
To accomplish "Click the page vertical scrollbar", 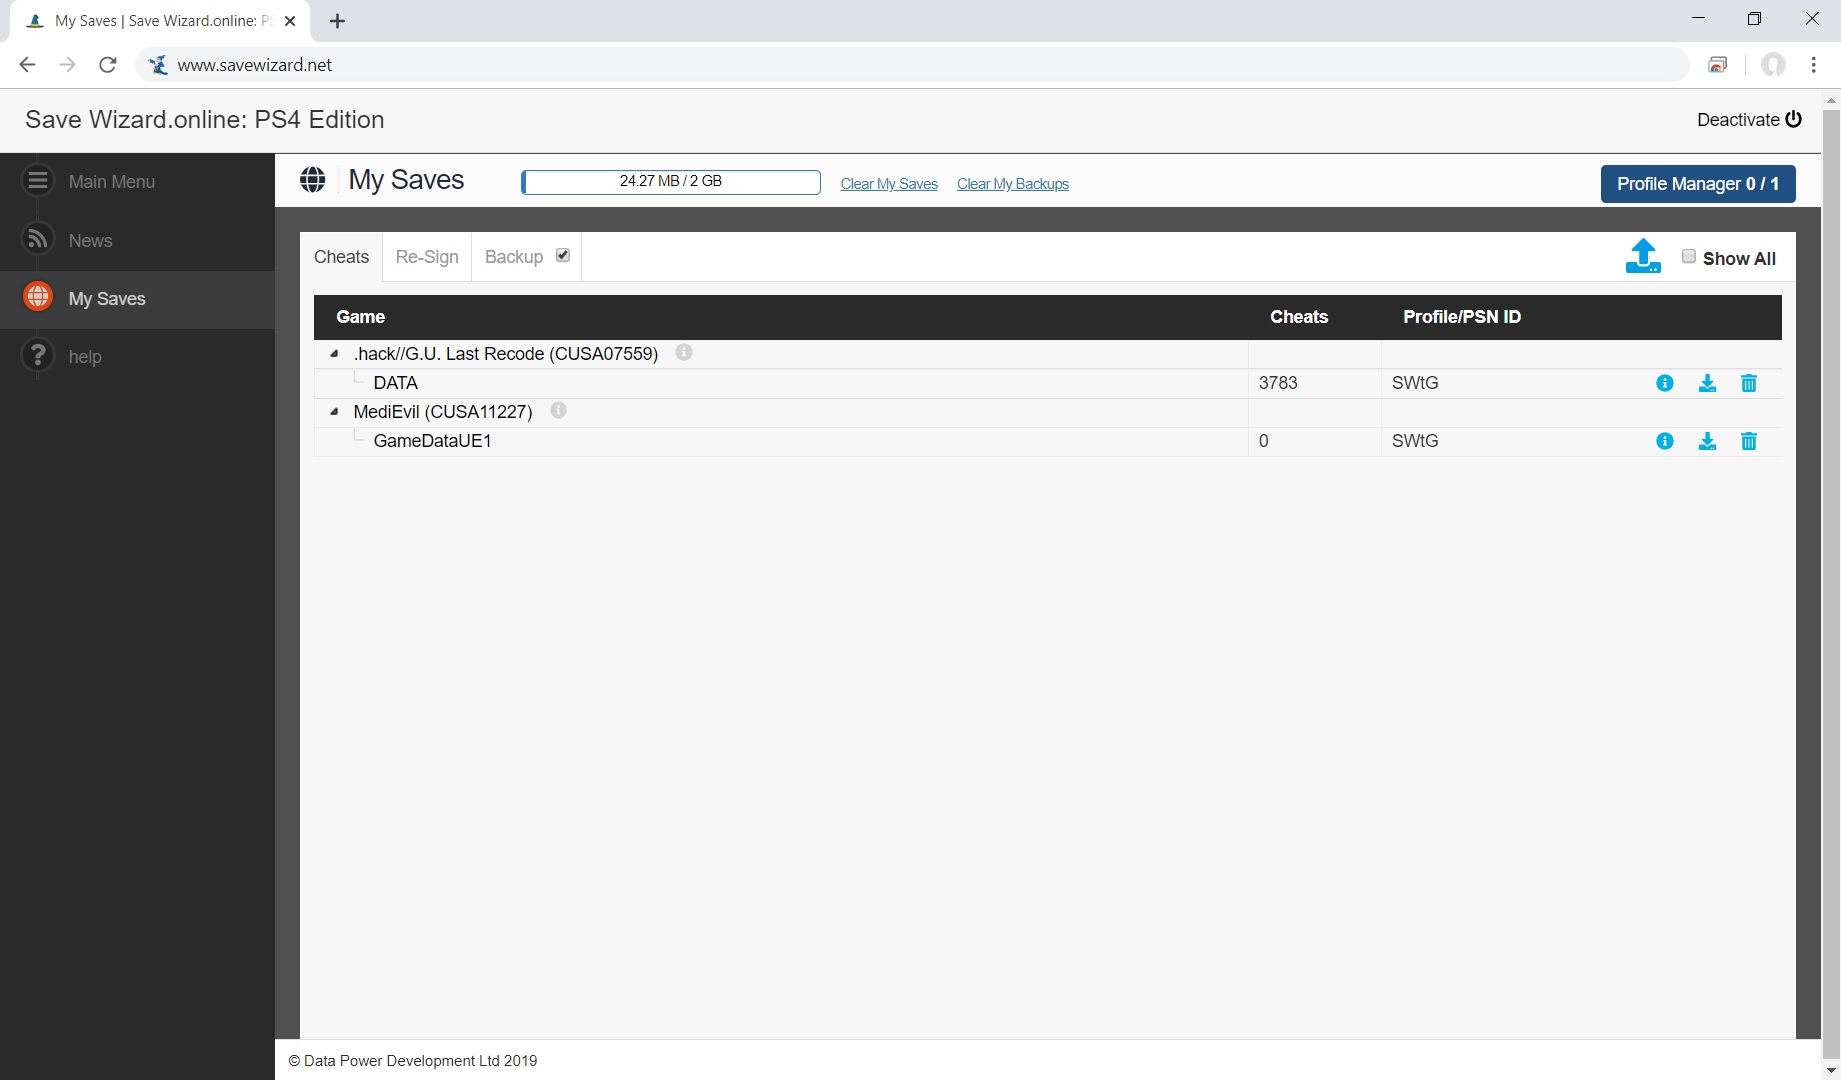I will tap(1832, 585).
